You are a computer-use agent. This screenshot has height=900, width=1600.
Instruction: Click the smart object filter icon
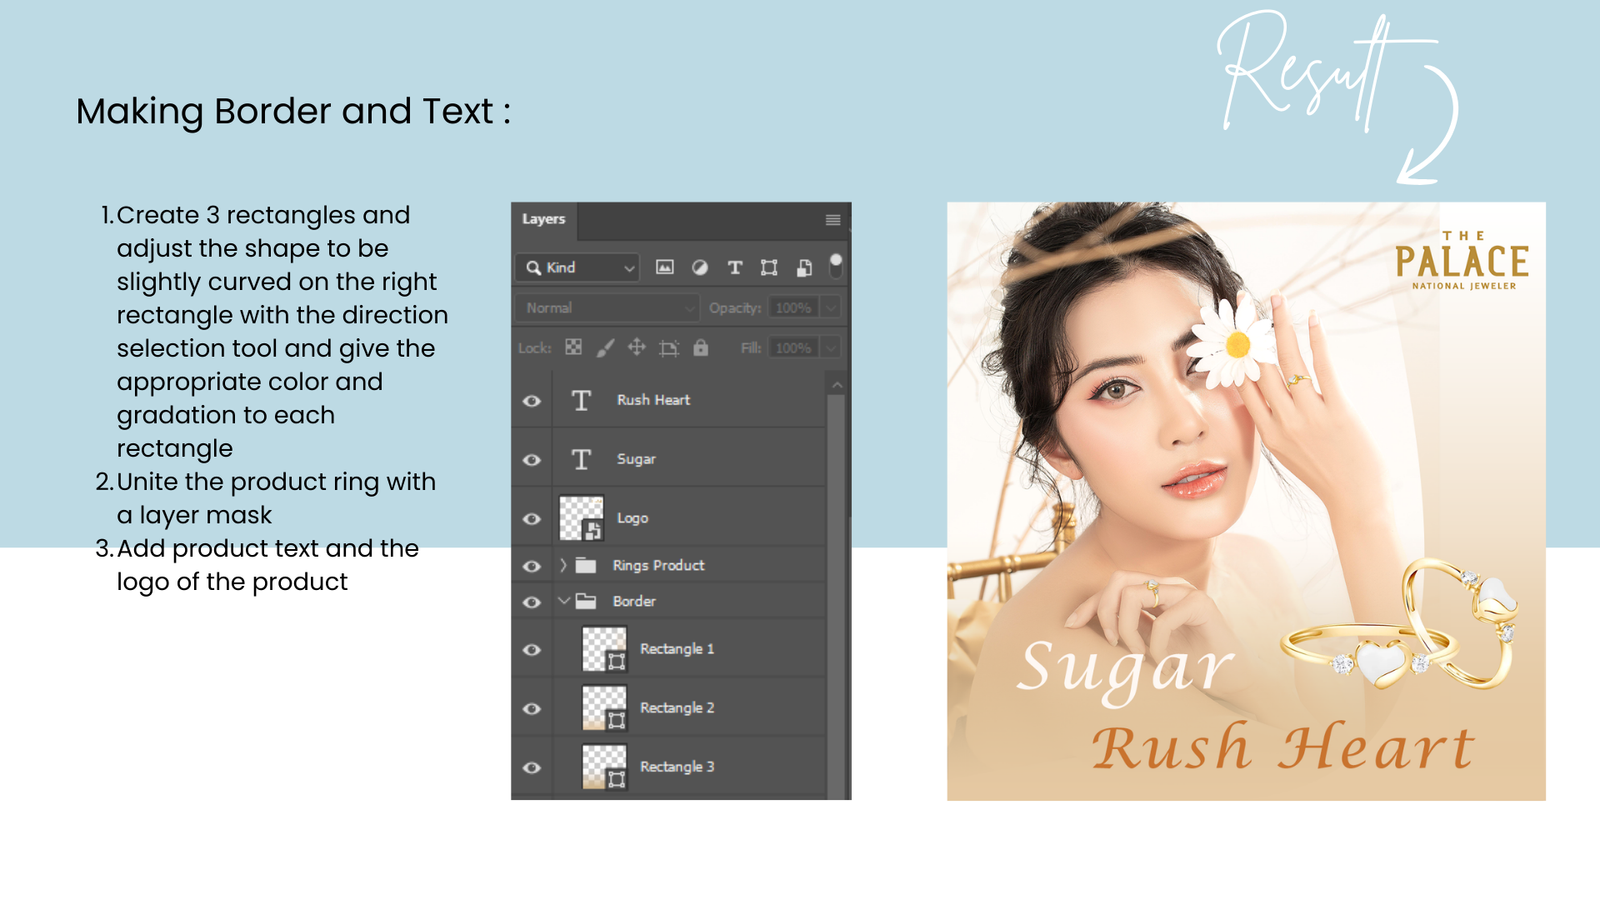tap(804, 267)
